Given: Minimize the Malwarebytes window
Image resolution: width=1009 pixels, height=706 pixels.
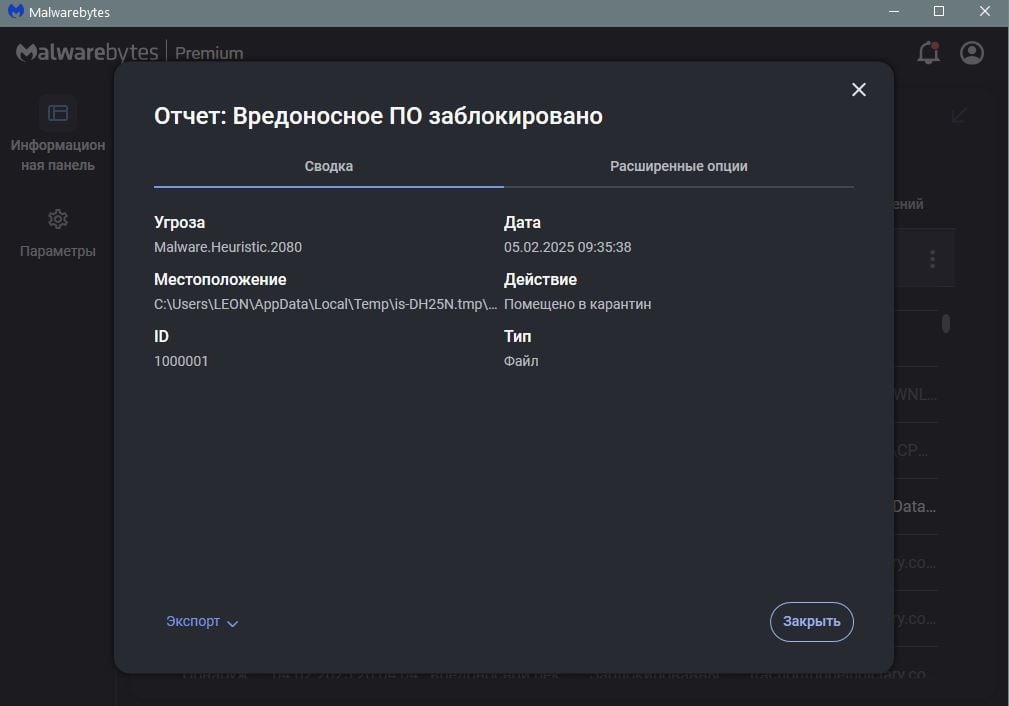Looking at the screenshot, I should (x=893, y=12).
